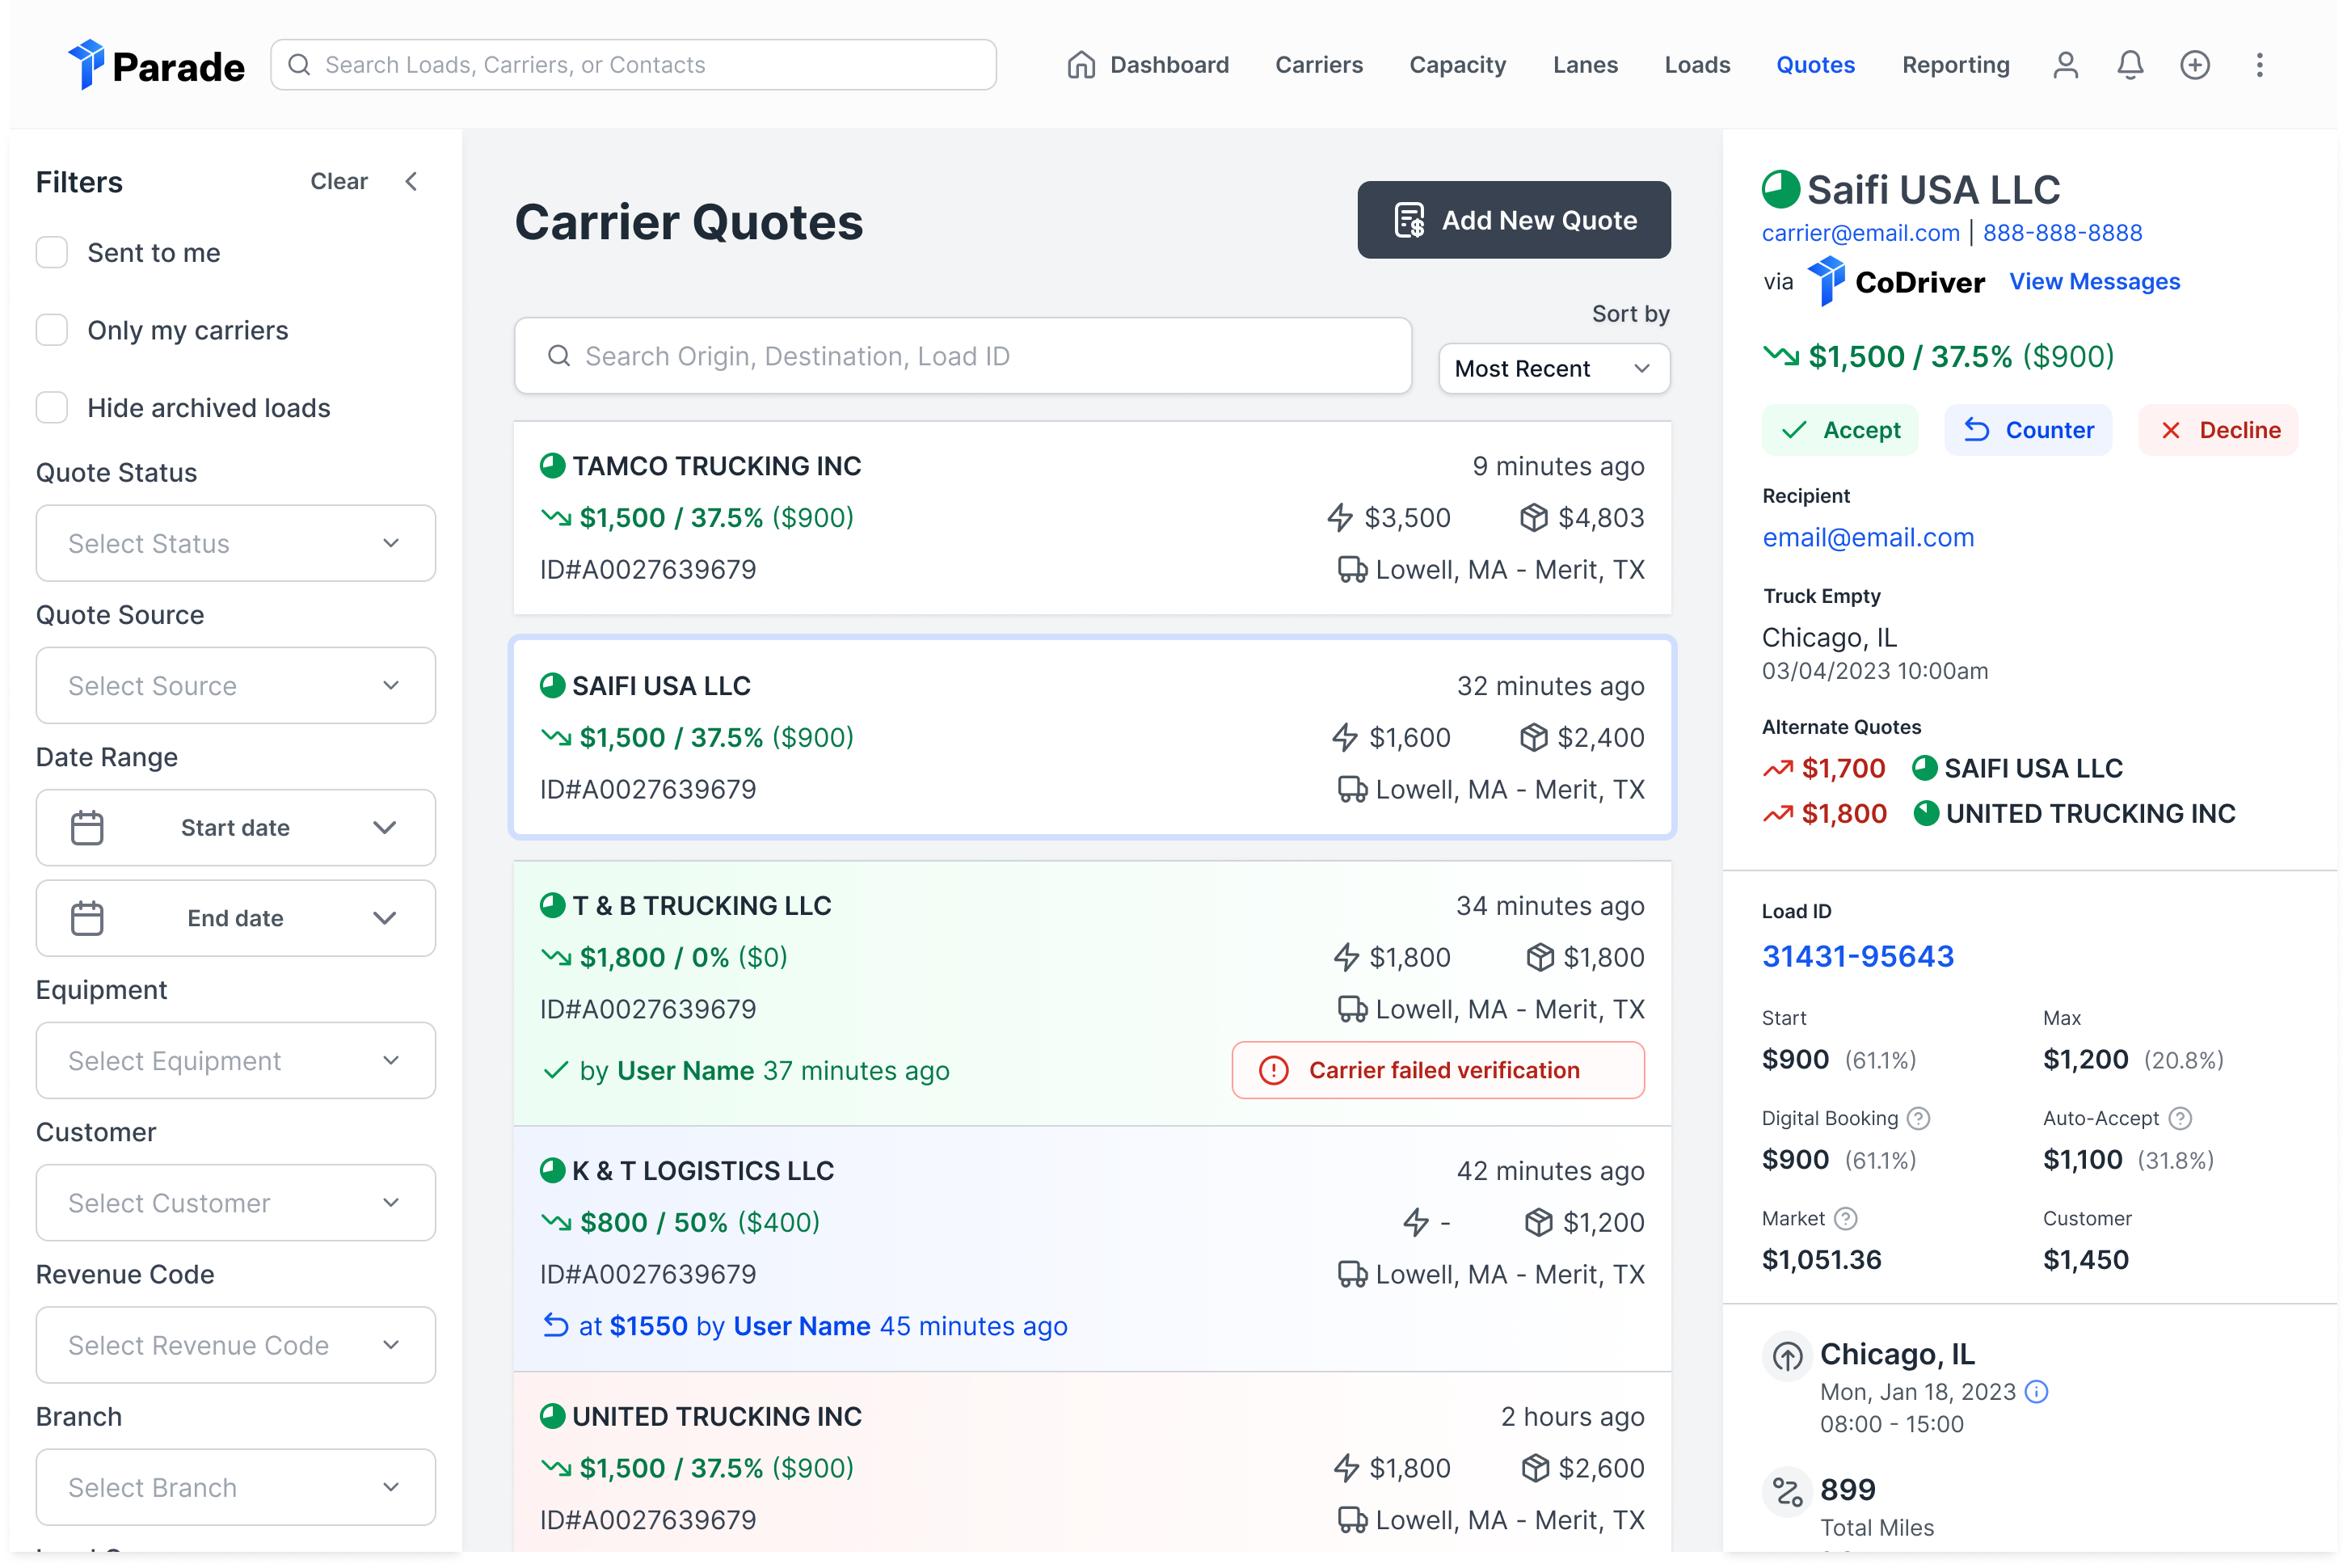2347x1568 pixels.
Task: Collapse the Filters panel with arrow icon
Action: (x=411, y=181)
